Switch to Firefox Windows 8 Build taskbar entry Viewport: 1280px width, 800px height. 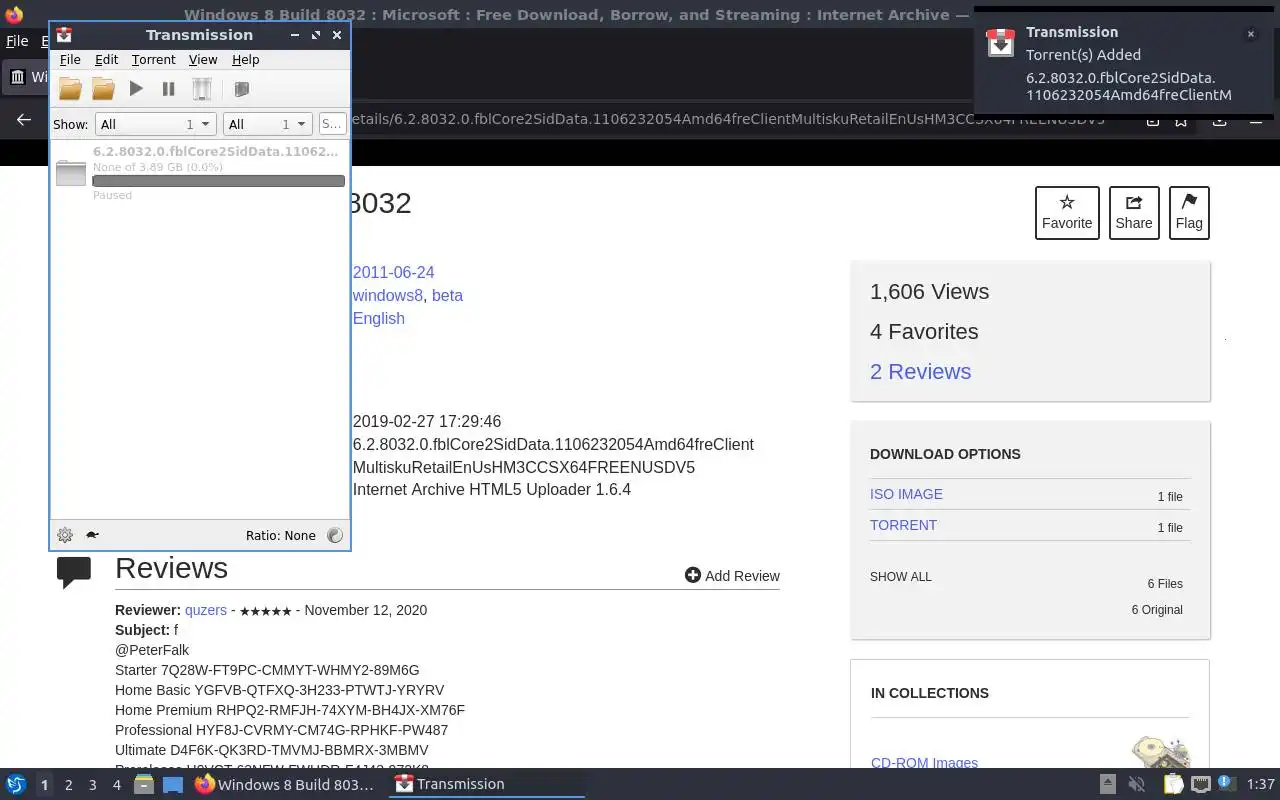[285, 784]
